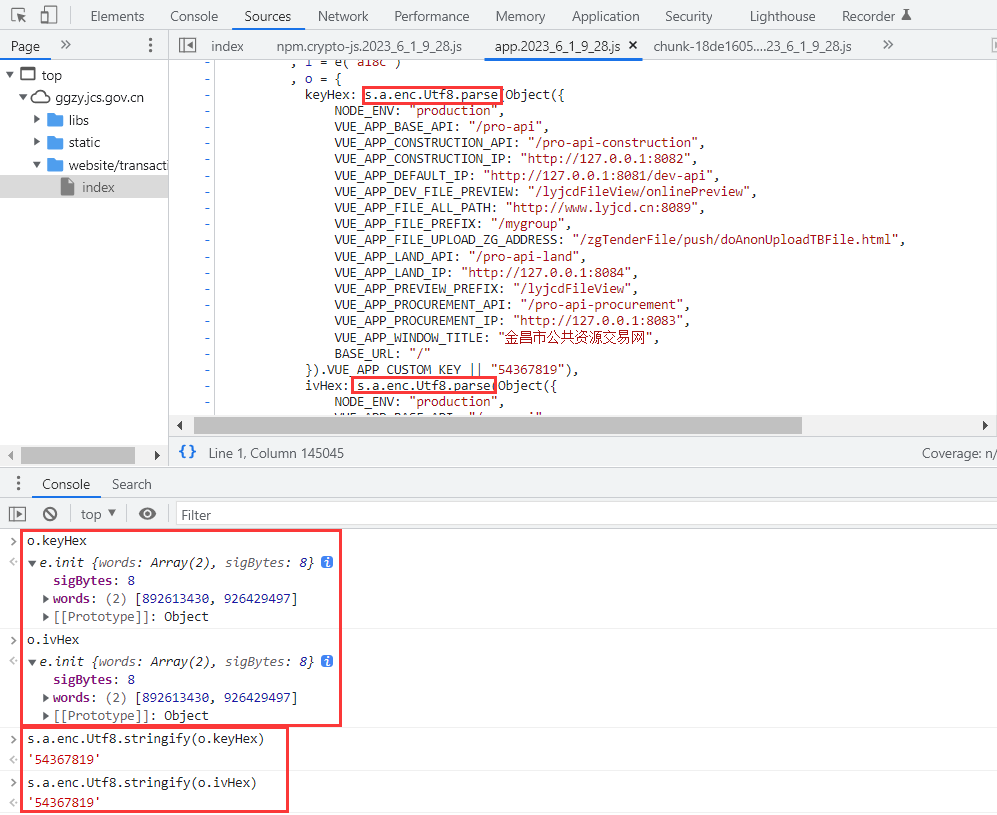
Task: Show the console sidebar icon
Action: pyautogui.click(x=17, y=514)
